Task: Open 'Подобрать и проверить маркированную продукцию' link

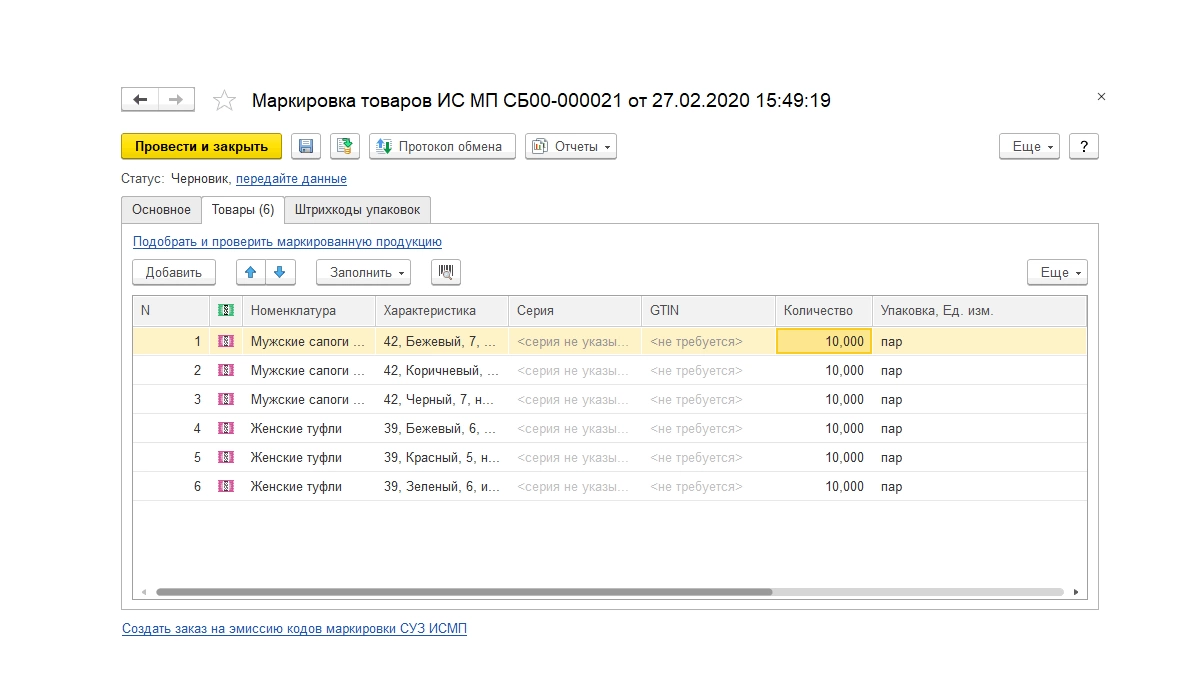Action: pos(287,241)
